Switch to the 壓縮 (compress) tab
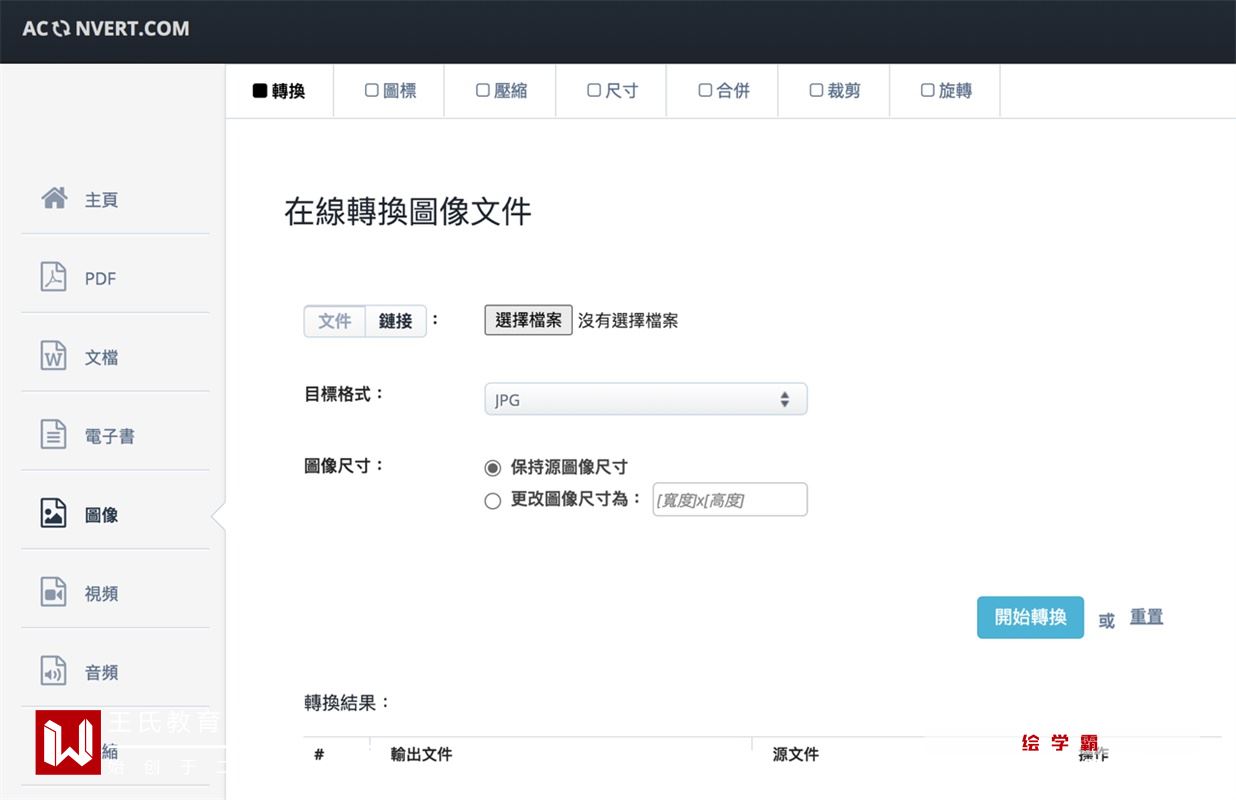 501,91
